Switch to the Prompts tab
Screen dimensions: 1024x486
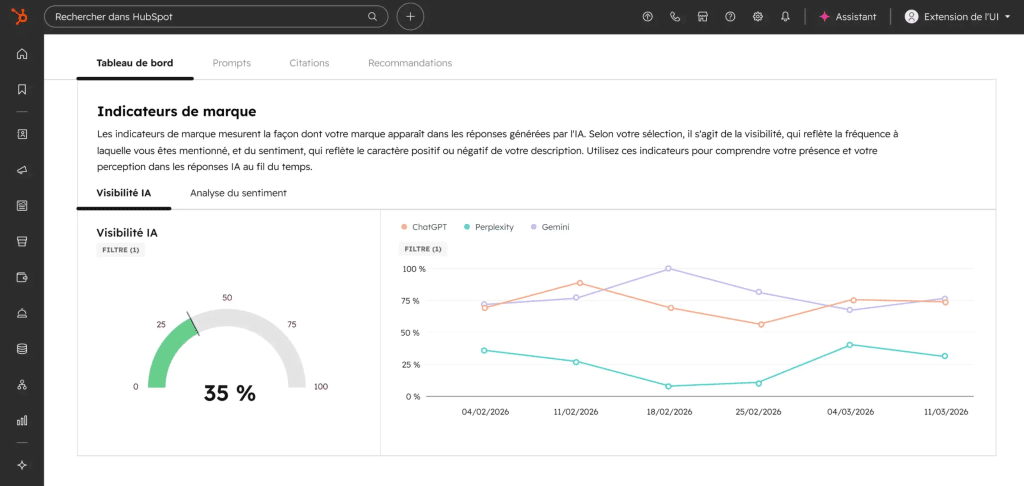(232, 63)
